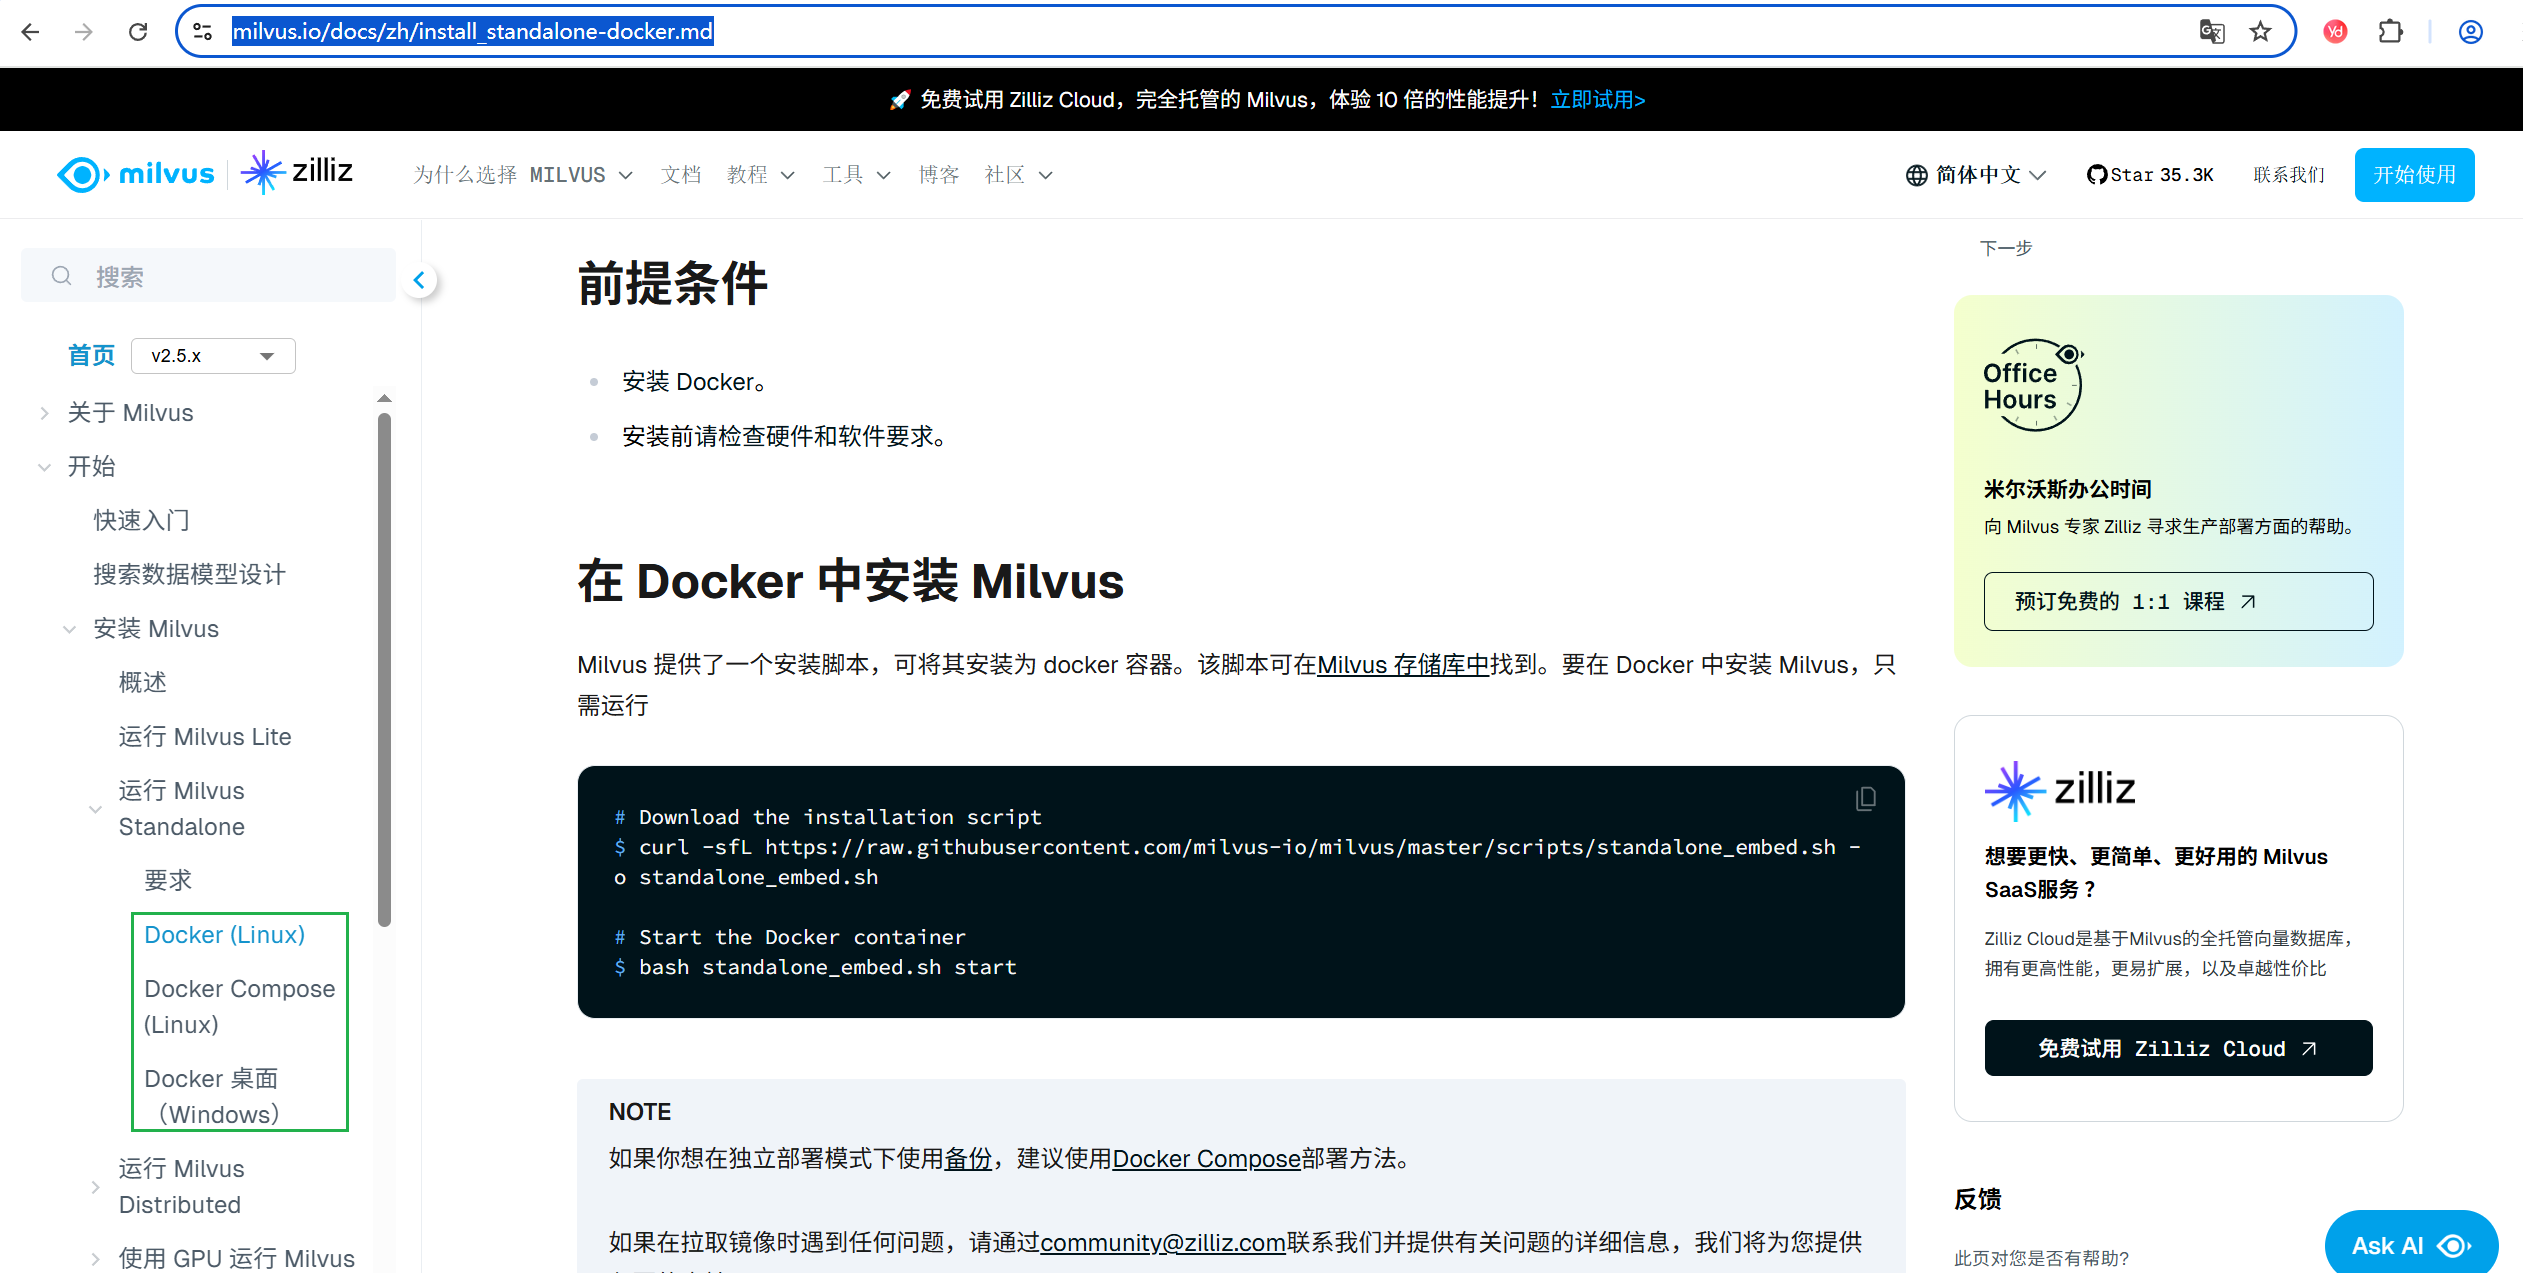Open the Docker Compose link in the NOTE
This screenshot has width=2523, height=1273.
[1206, 1158]
